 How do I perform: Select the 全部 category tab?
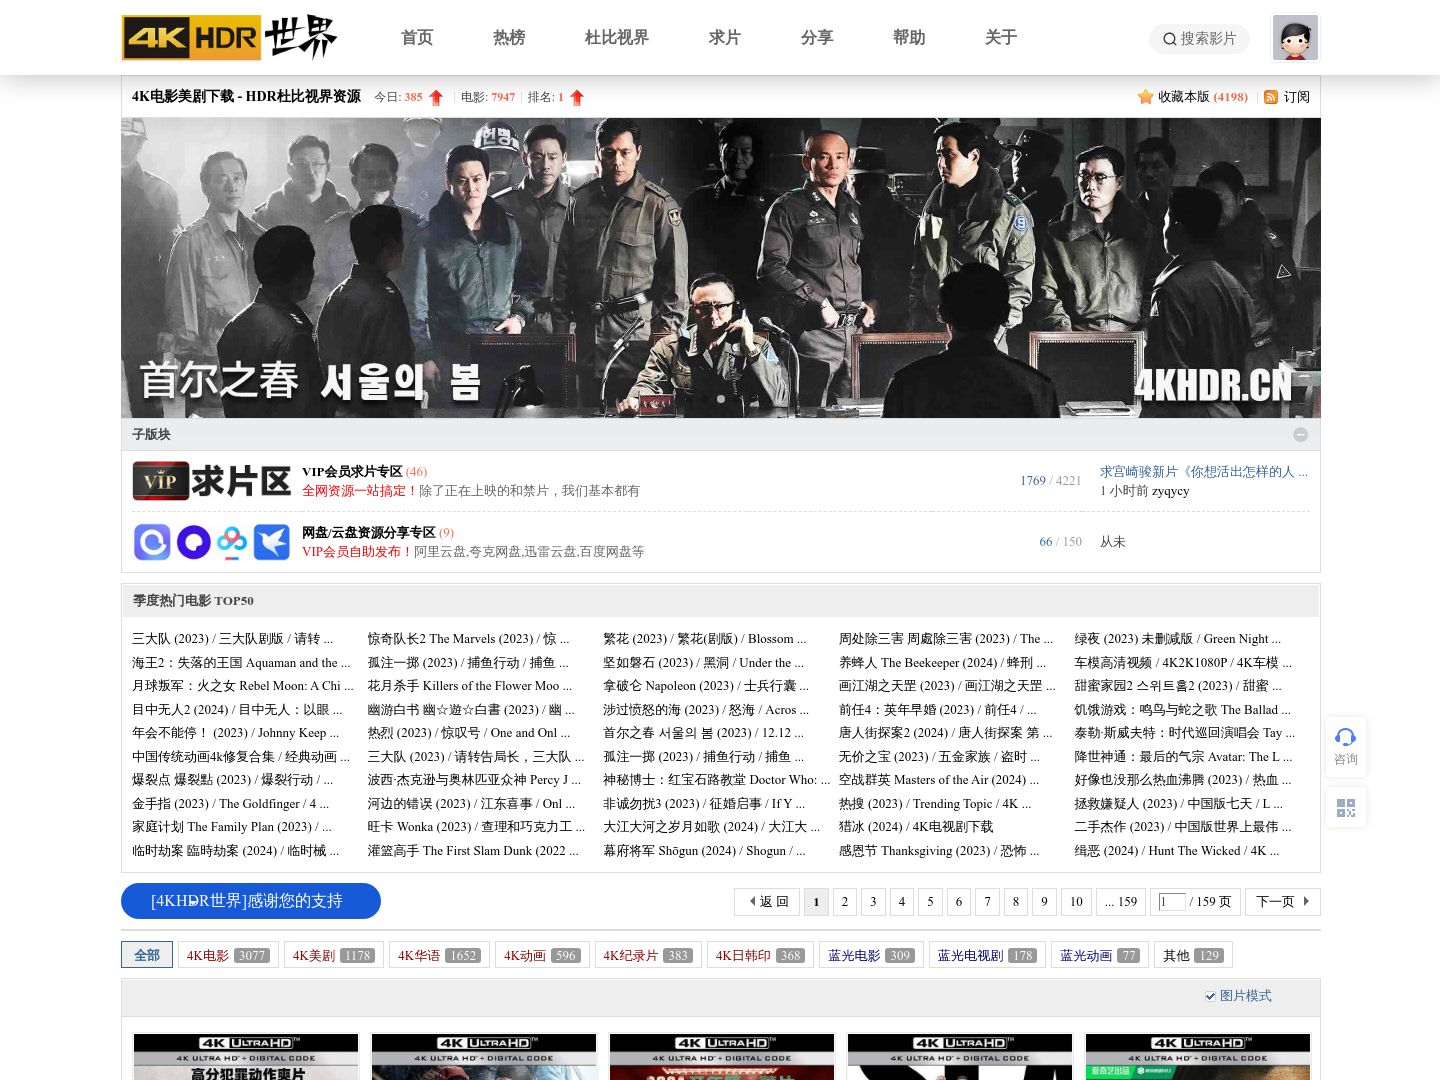[x=147, y=955]
